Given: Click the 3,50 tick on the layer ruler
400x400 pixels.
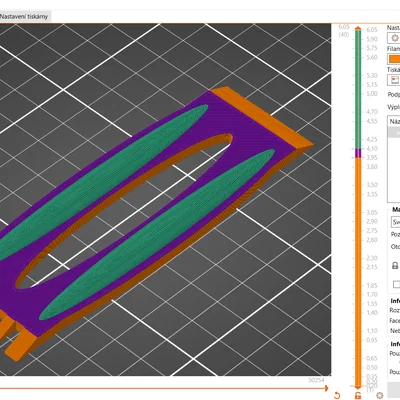Looking at the screenshot, I should [372, 185].
